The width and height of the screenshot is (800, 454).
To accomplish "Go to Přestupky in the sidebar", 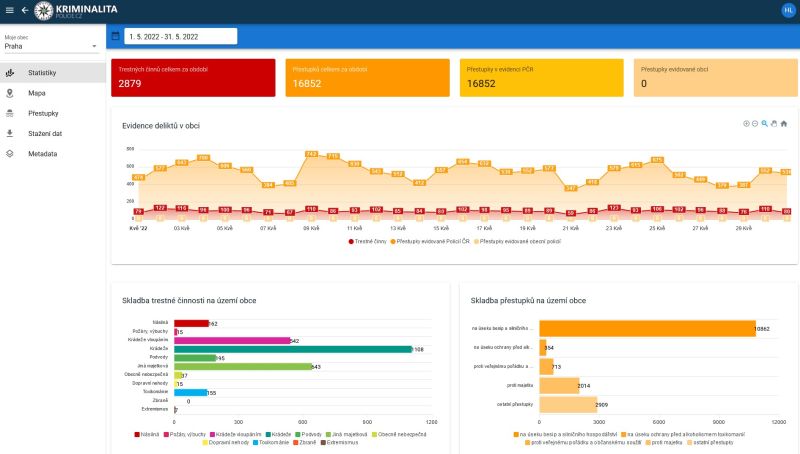I will pos(43,113).
